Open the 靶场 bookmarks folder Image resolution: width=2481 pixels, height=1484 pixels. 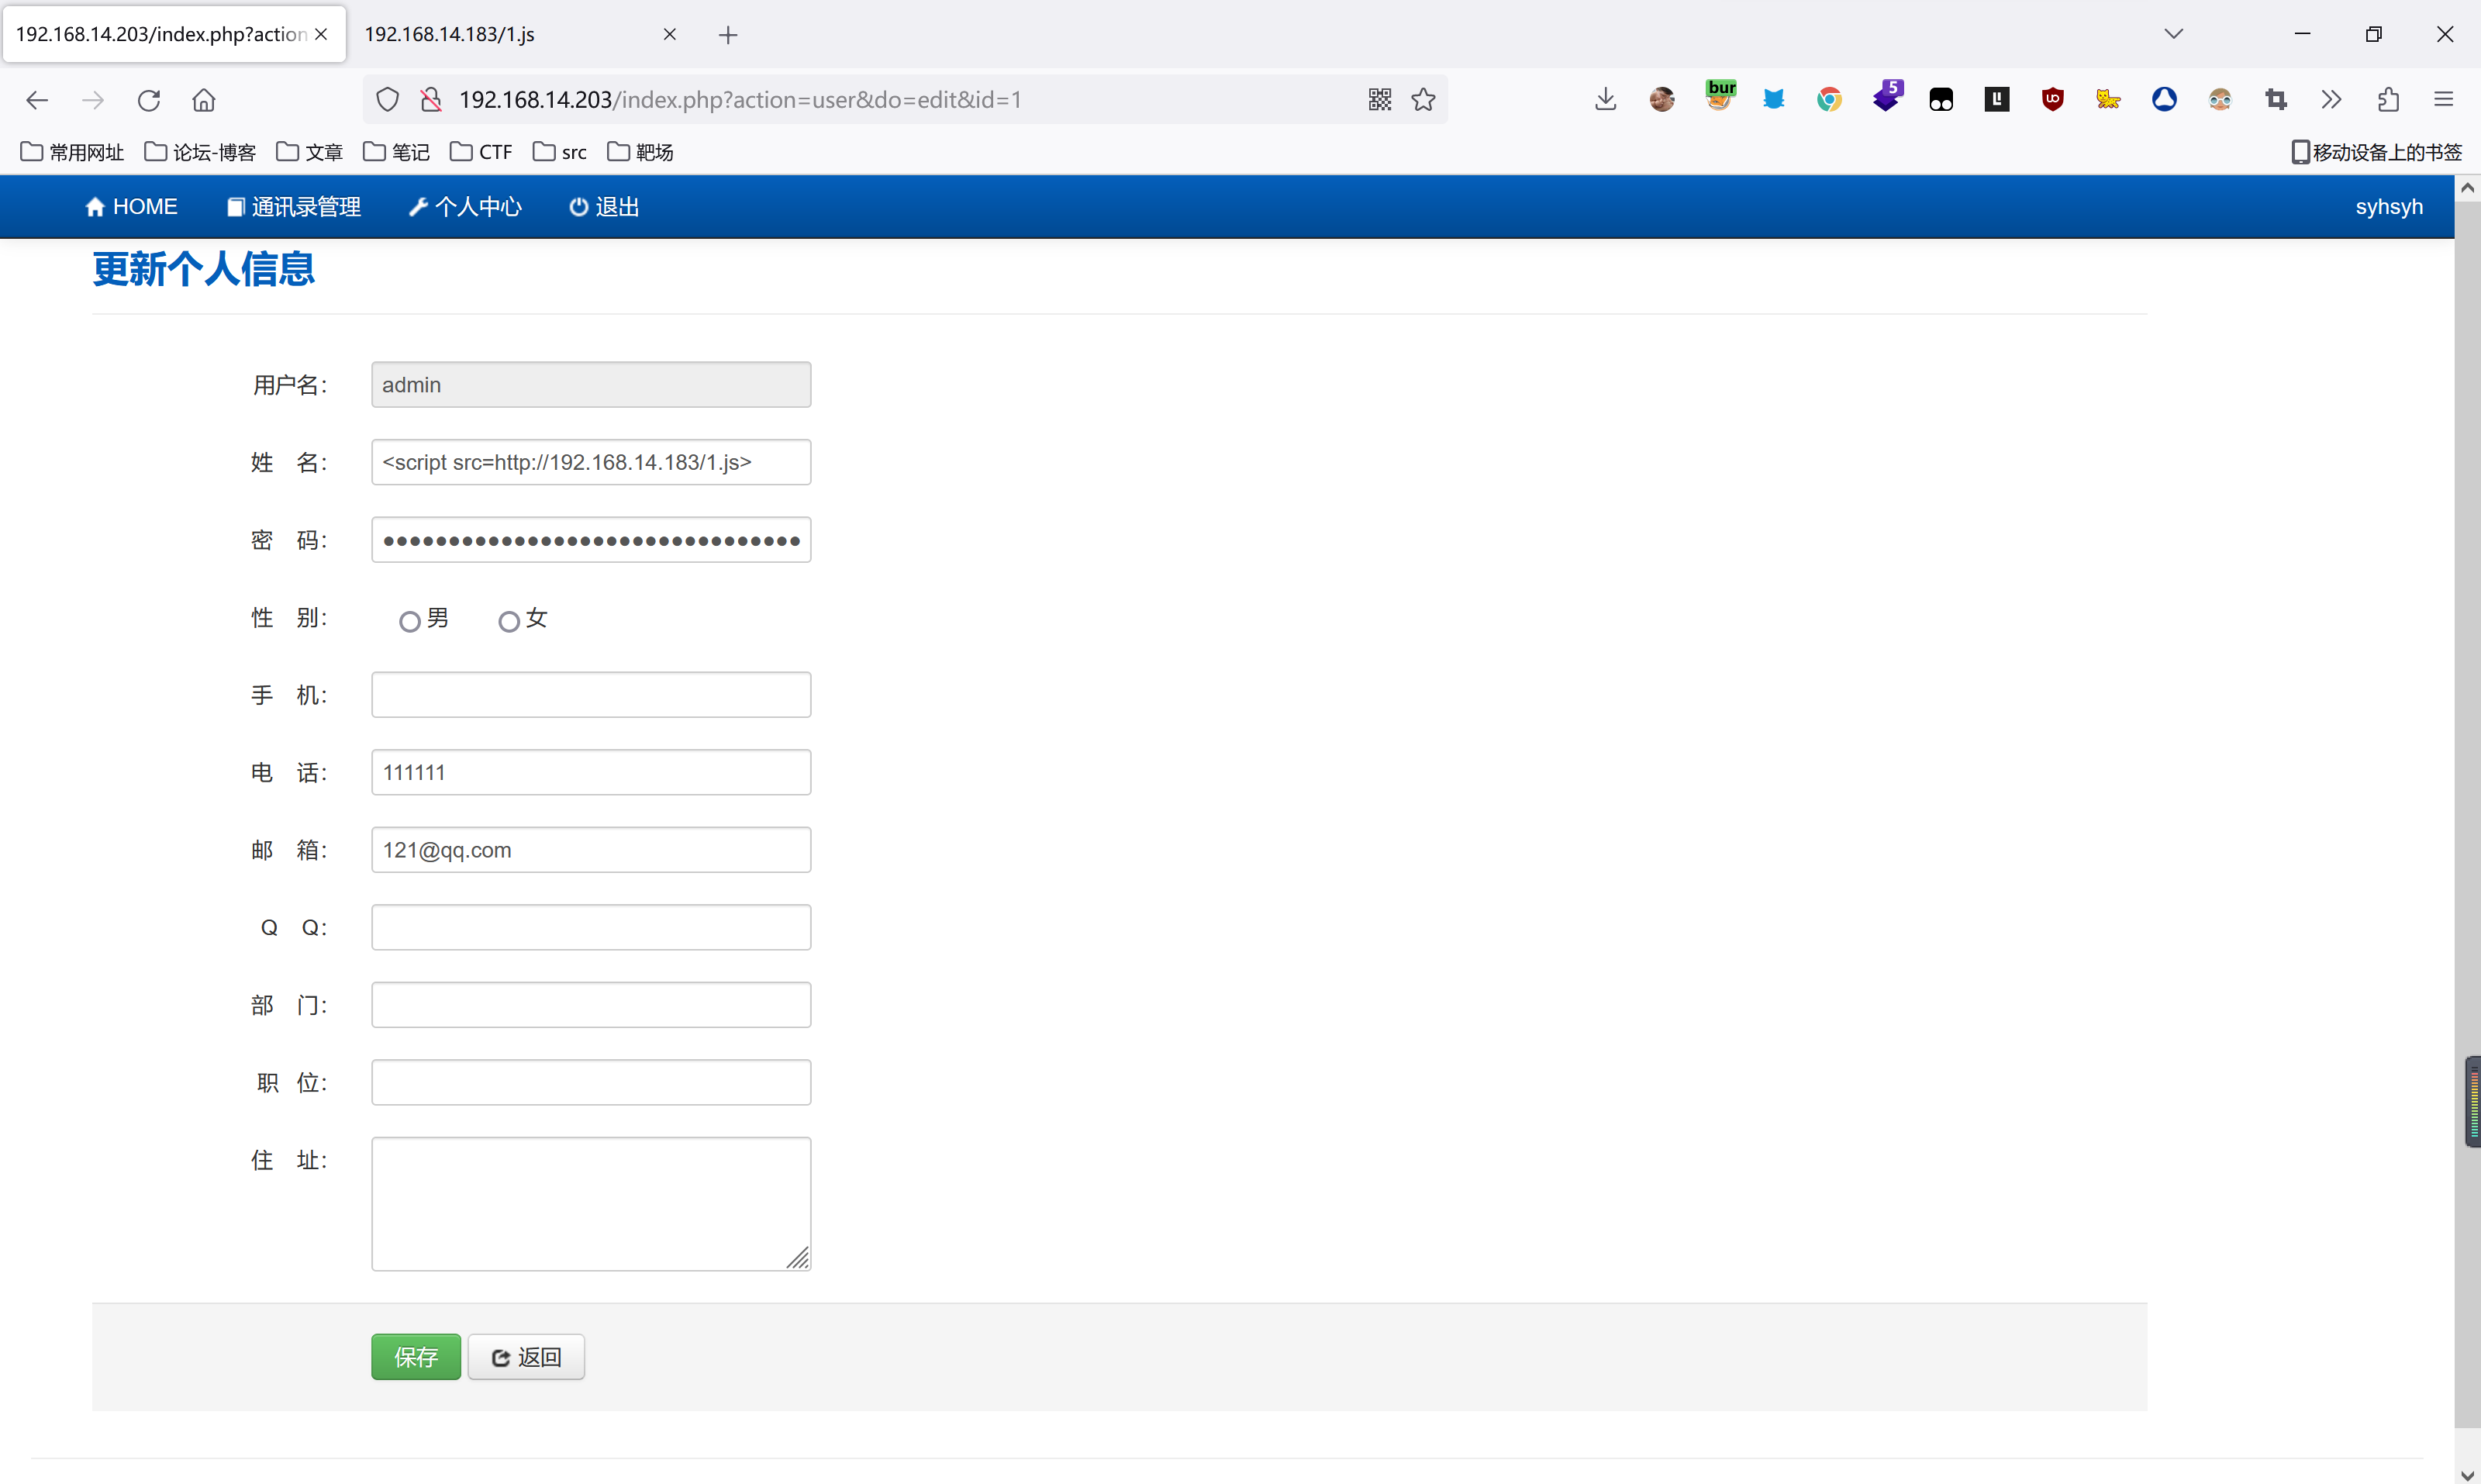[641, 152]
